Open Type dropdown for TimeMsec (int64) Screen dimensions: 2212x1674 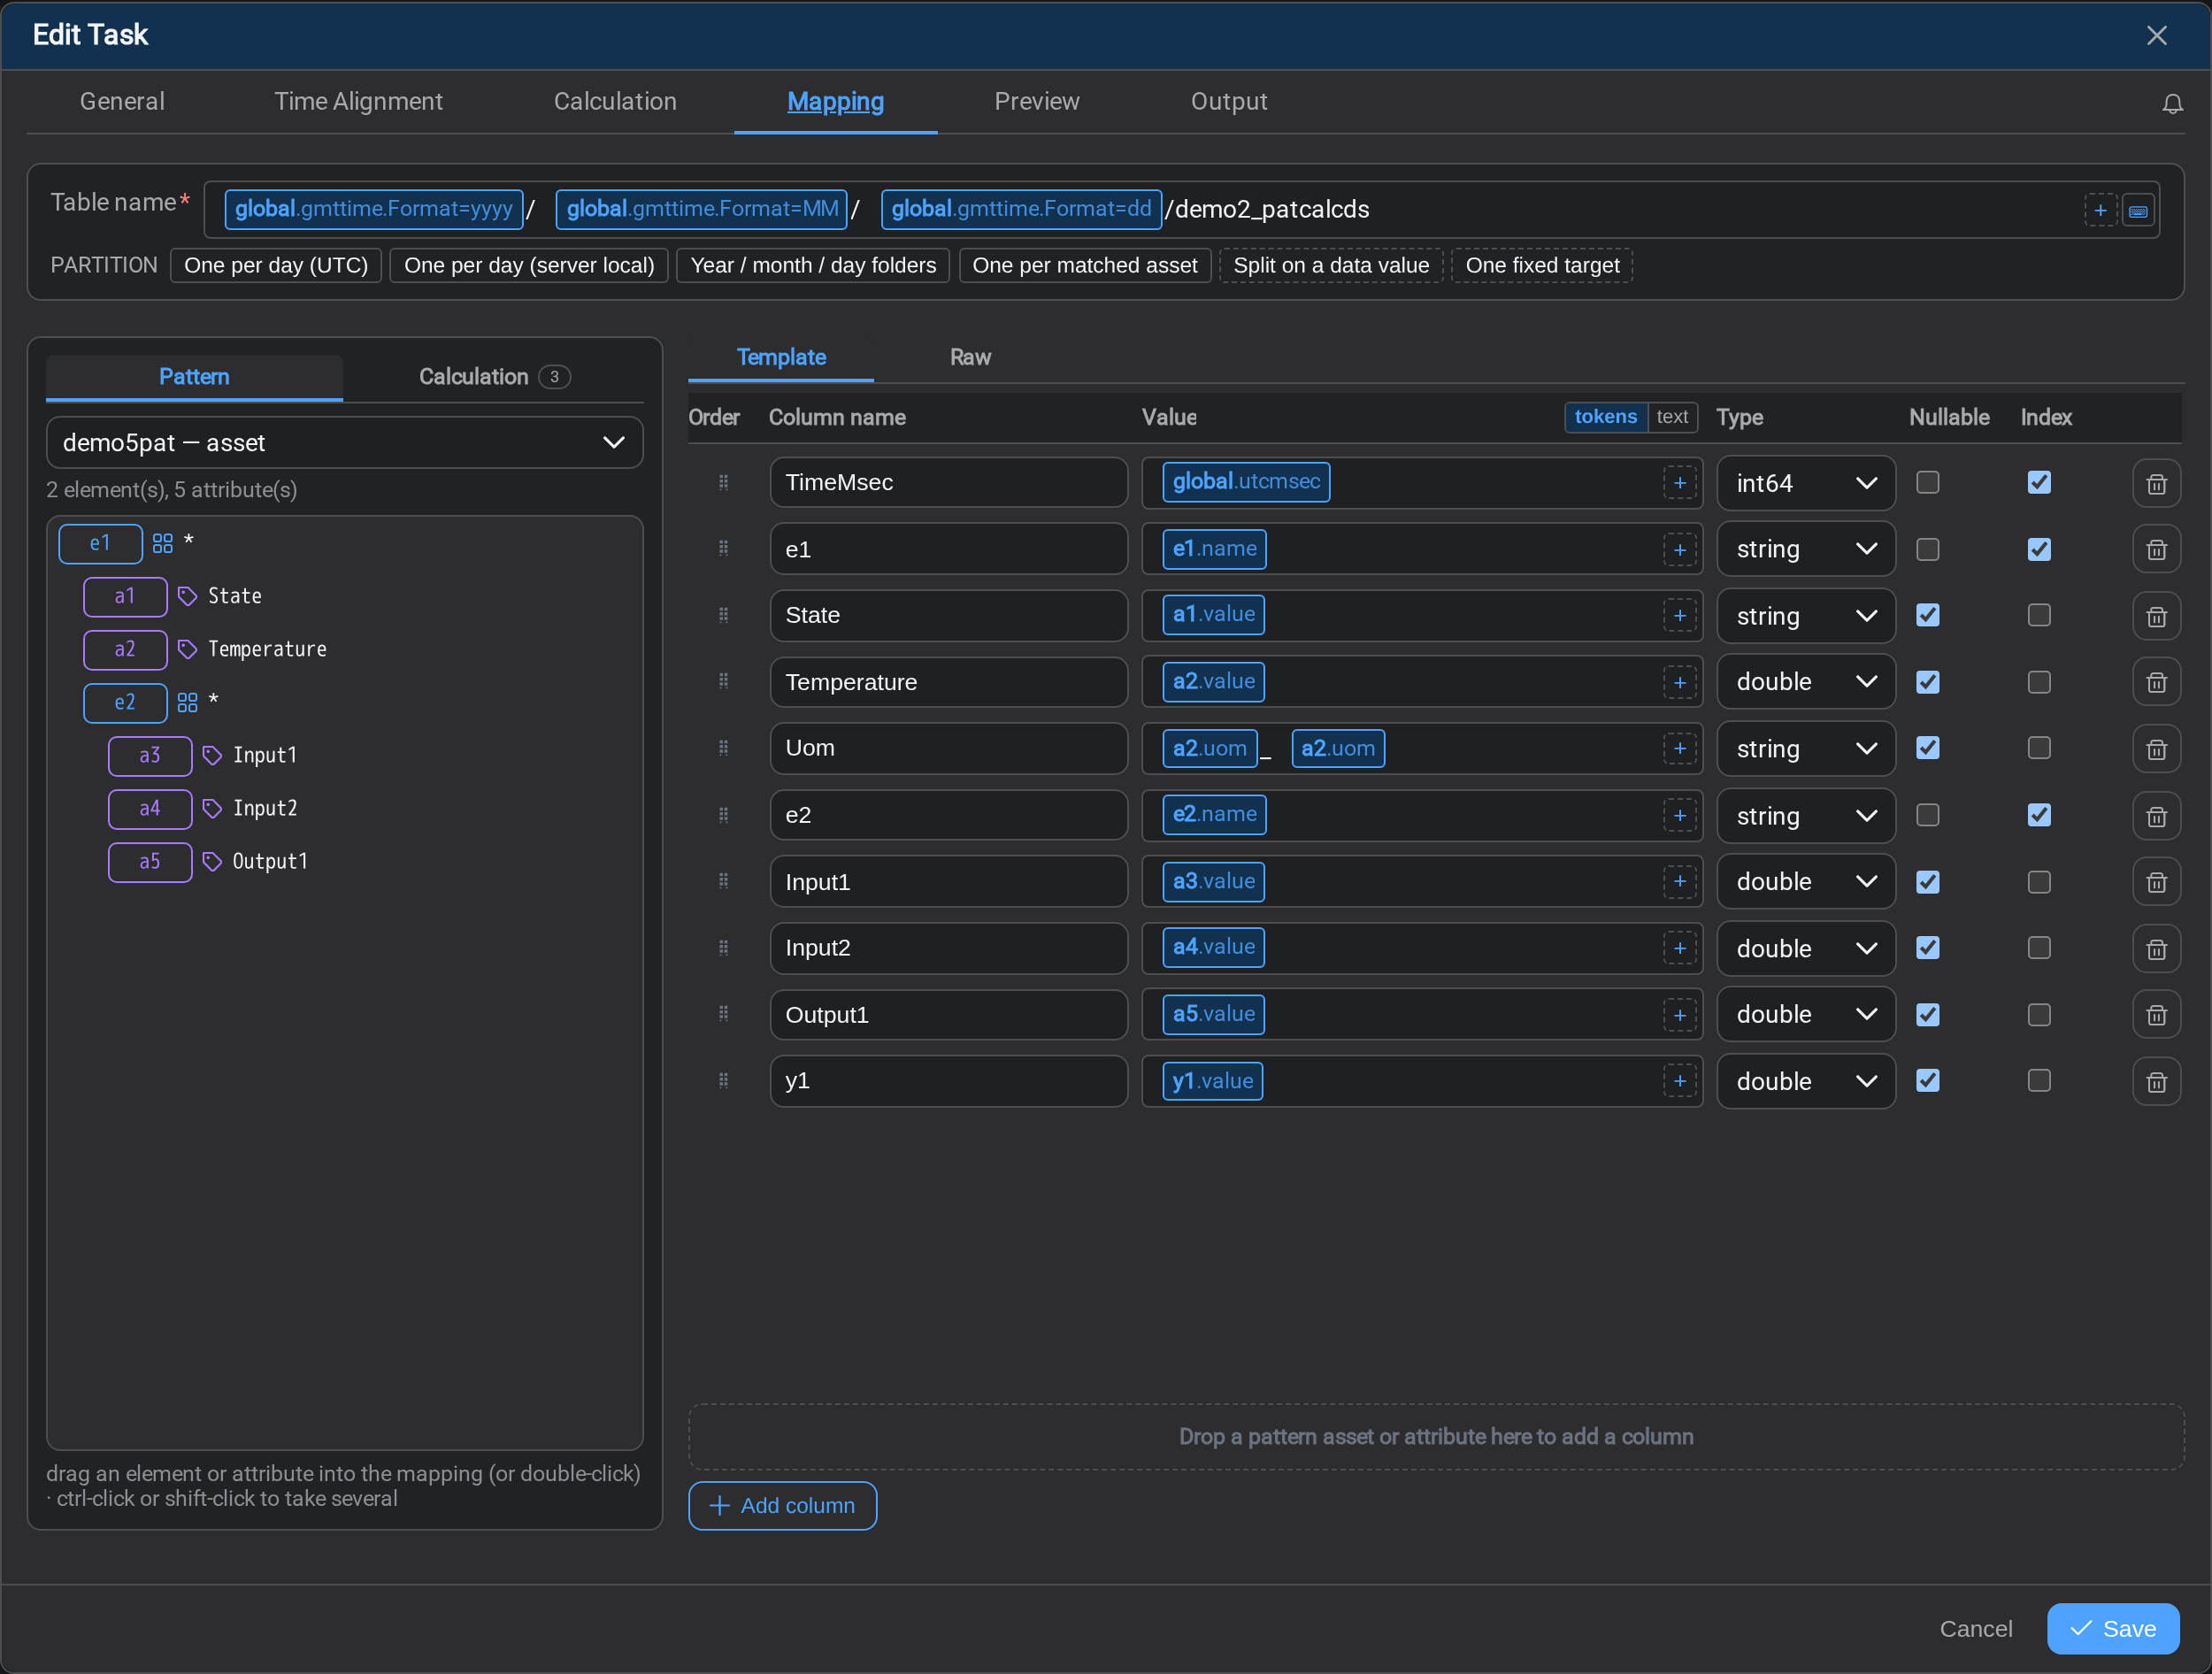coord(1805,483)
